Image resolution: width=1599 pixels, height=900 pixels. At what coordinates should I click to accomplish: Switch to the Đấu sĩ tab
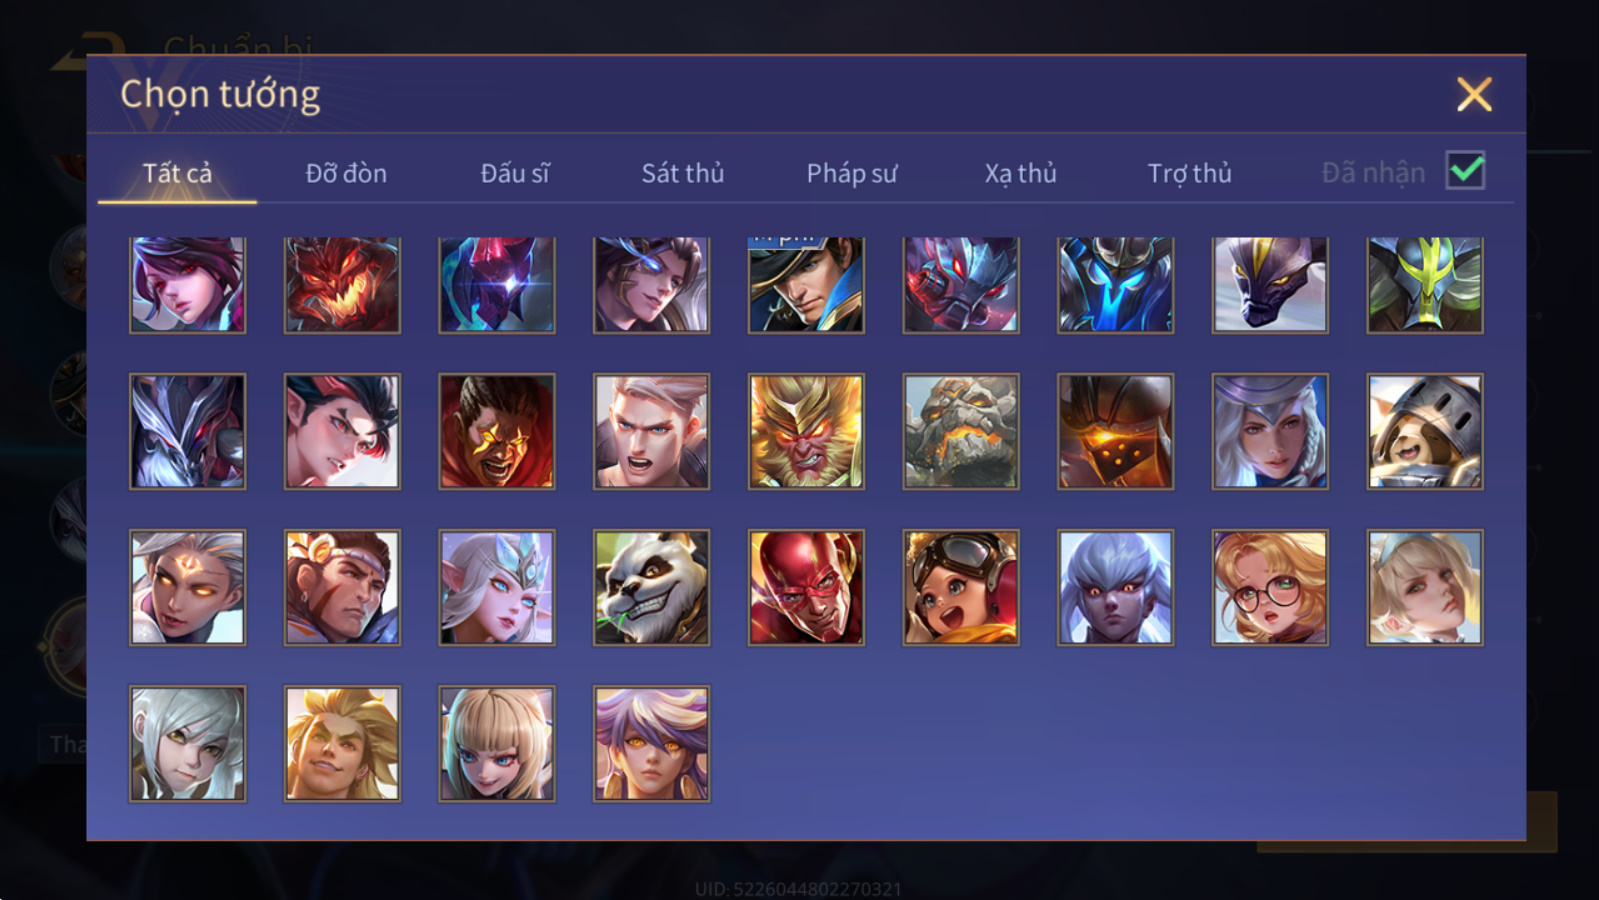click(x=514, y=173)
